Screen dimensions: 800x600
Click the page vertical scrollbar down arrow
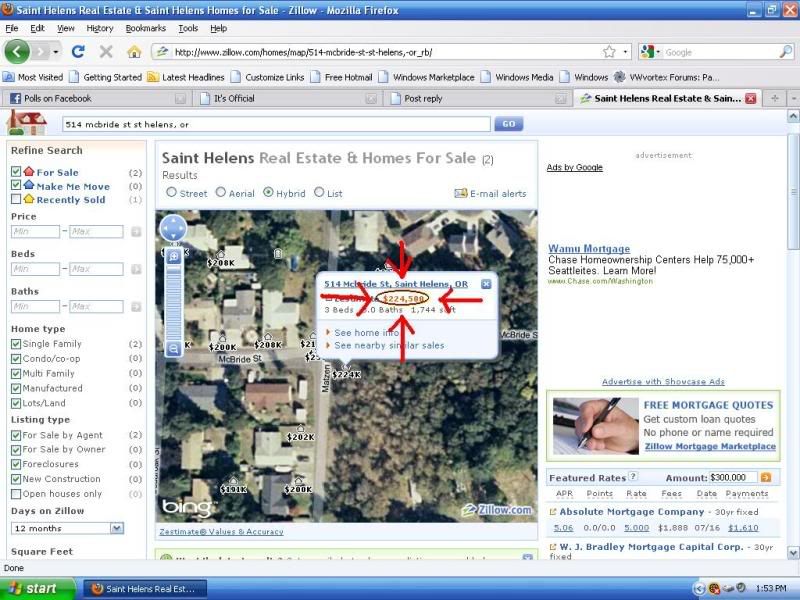click(x=793, y=553)
